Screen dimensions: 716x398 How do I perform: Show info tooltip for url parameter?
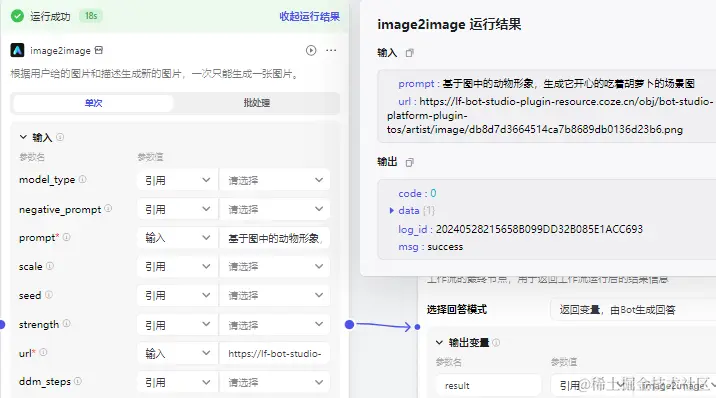click(43, 352)
